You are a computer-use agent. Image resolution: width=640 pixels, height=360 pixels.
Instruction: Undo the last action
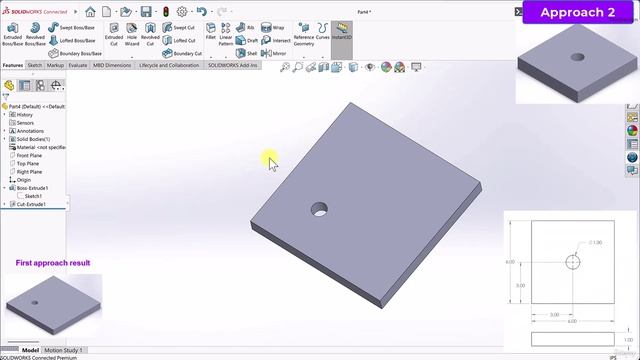coord(202,11)
